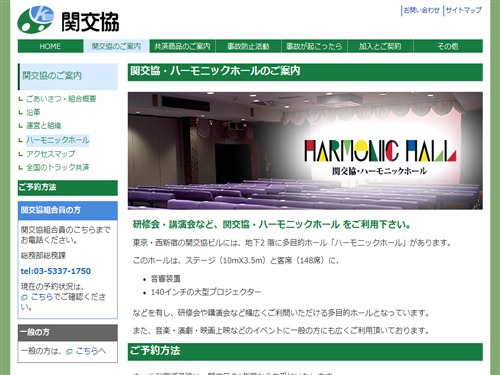Screen dimensions: 500x375
Task: Go to the 事故防止活動 tab
Action: point(248,46)
